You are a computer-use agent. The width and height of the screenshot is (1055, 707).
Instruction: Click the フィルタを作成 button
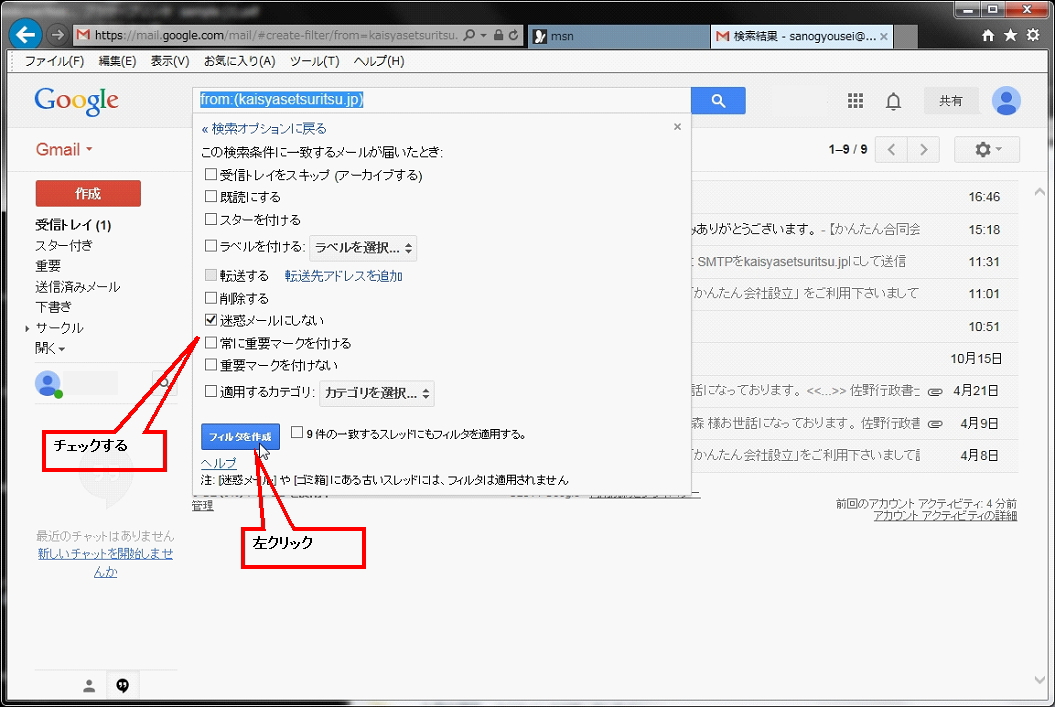coord(240,438)
